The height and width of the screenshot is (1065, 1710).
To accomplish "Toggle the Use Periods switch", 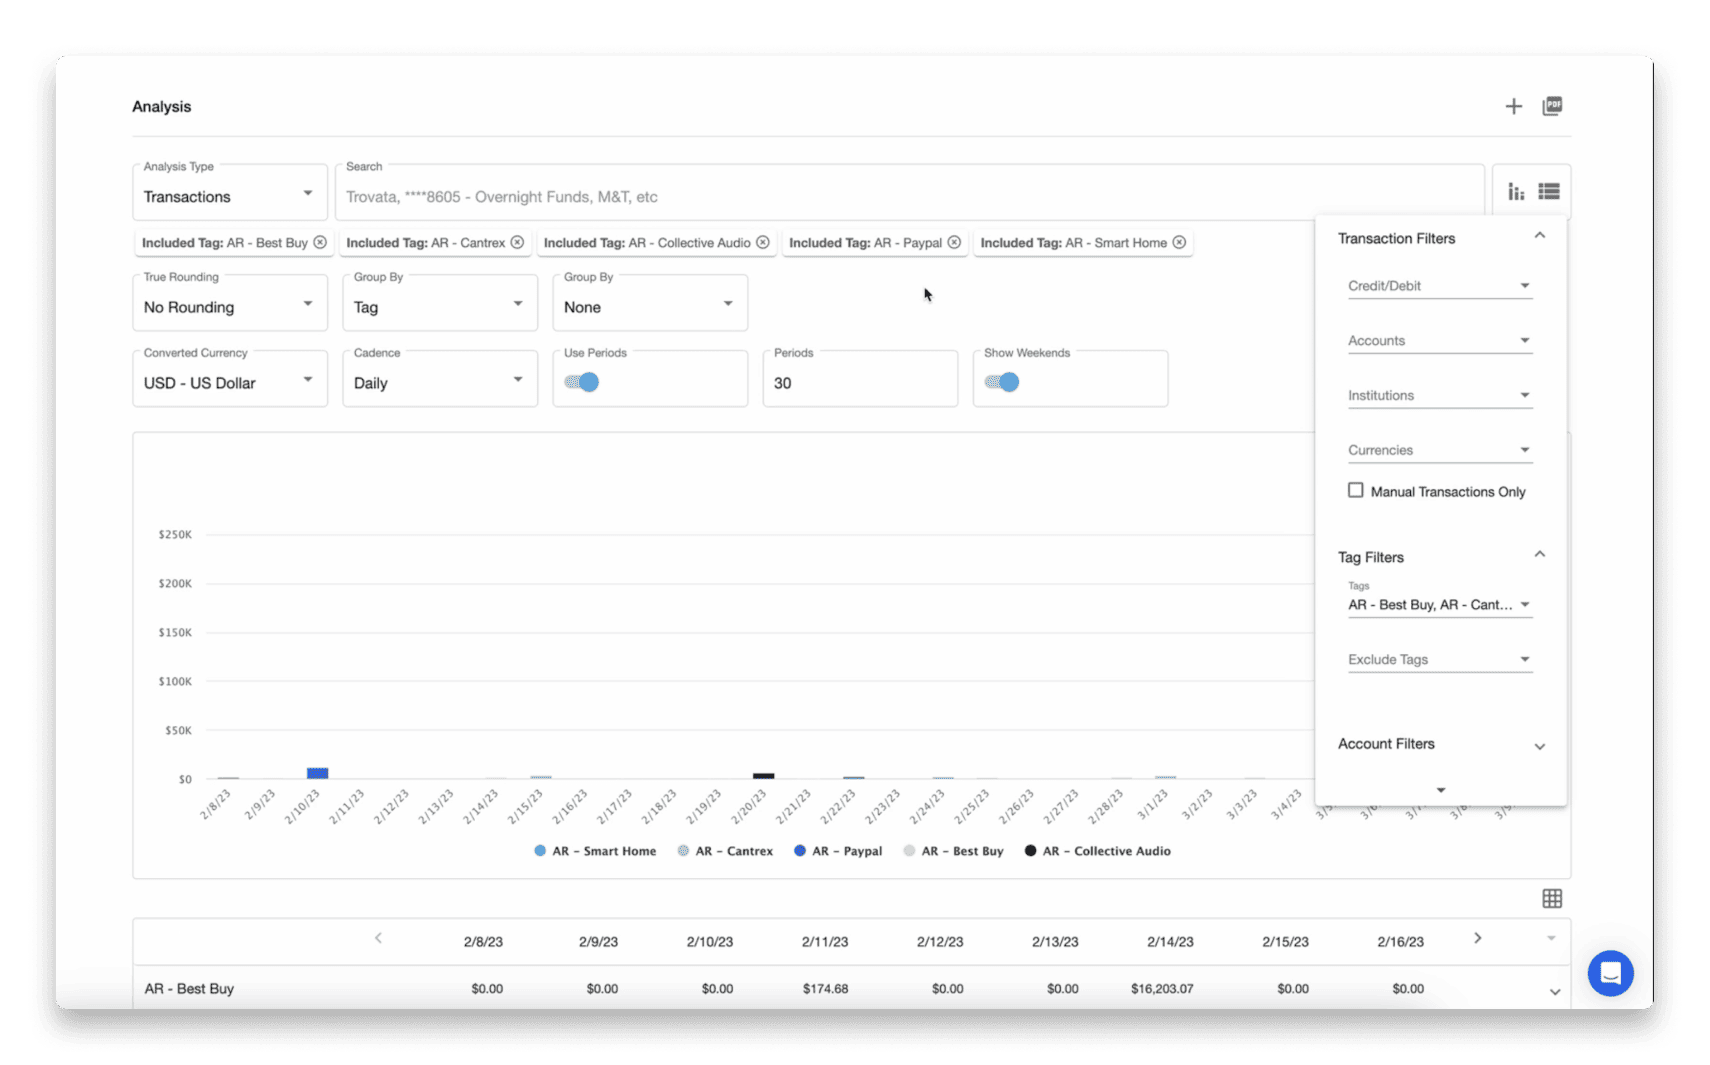I will (582, 383).
